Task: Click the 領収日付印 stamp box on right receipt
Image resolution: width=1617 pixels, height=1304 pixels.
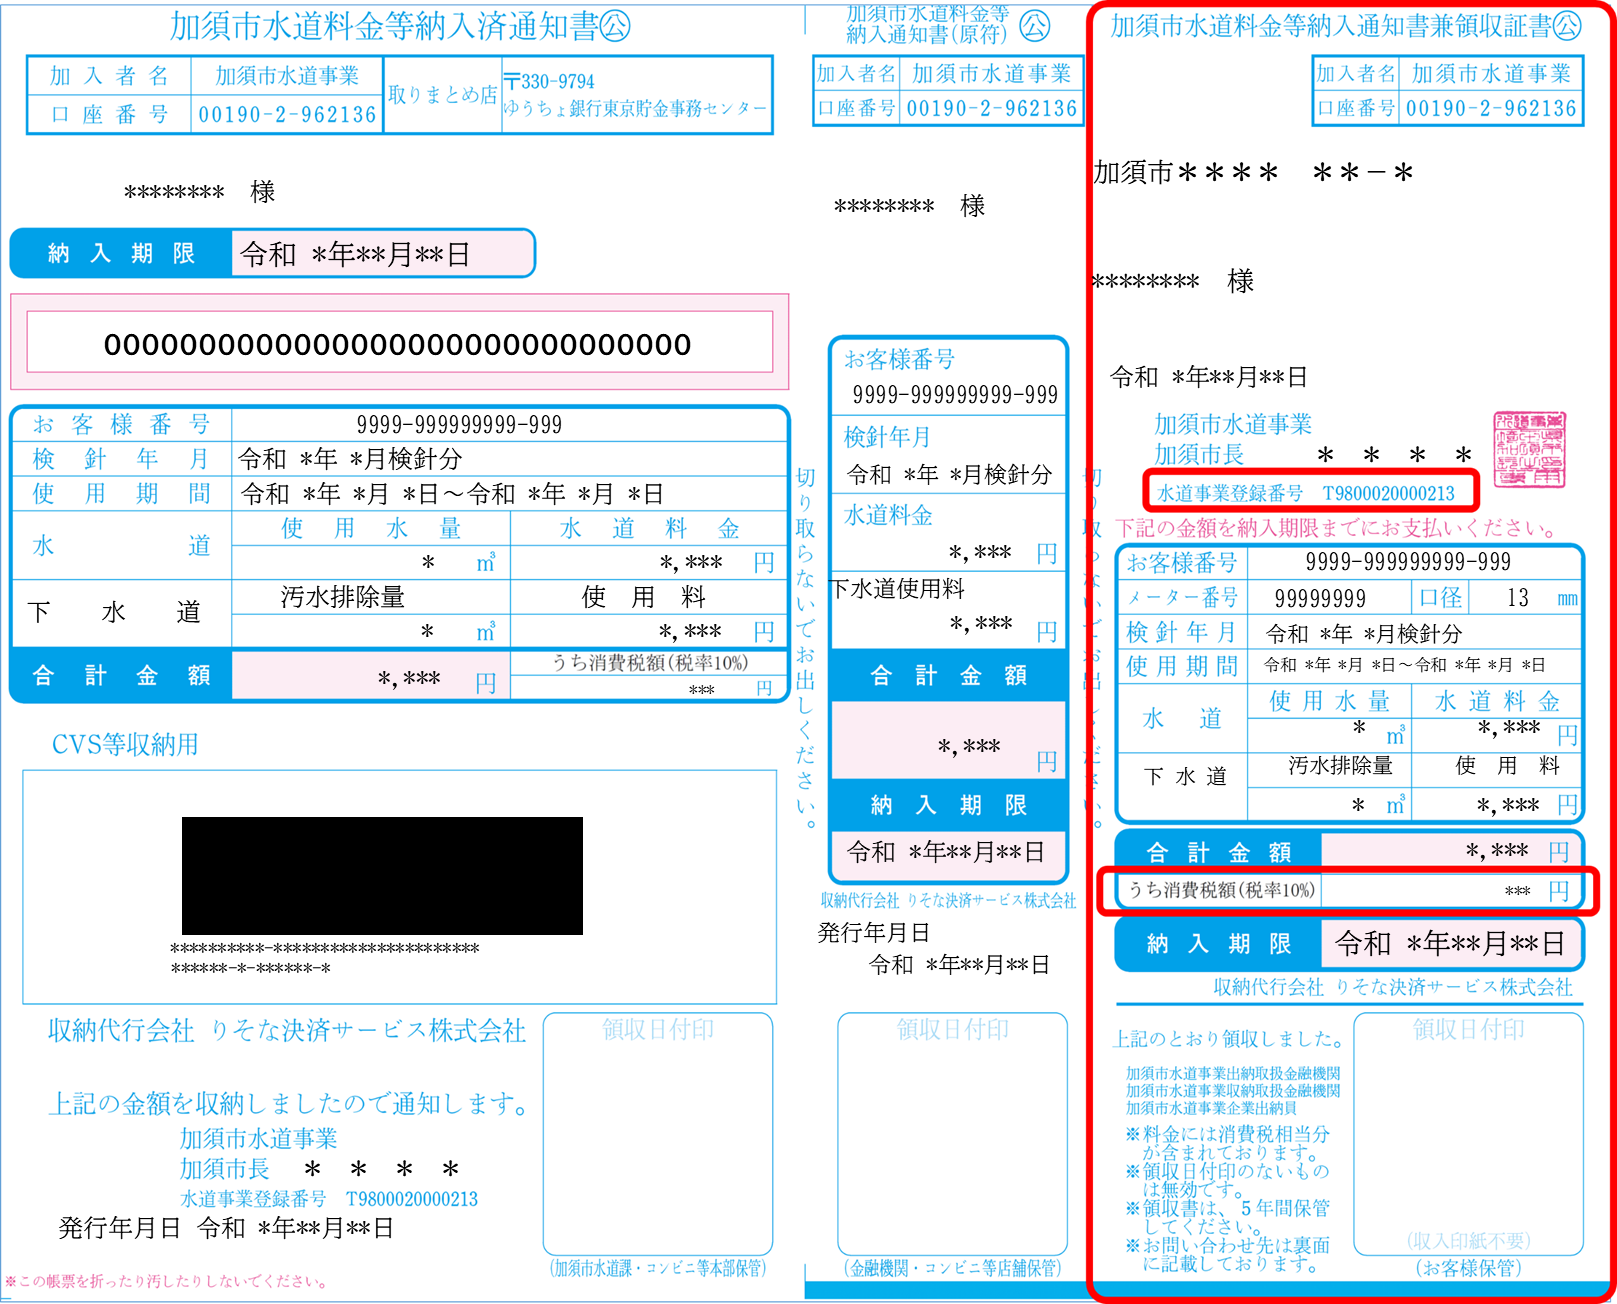Action: [x=1468, y=1133]
